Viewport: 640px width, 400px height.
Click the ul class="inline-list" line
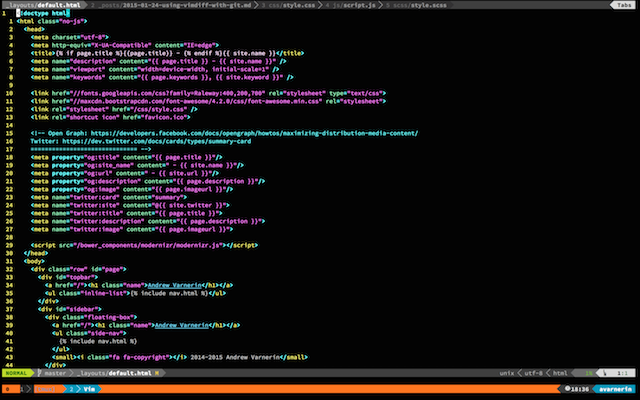(135, 293)
